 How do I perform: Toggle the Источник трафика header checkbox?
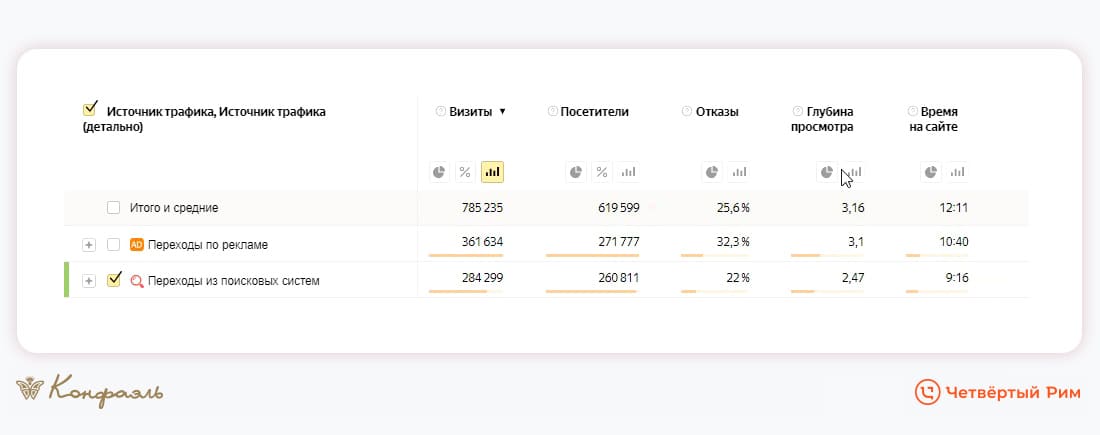point(91,110)
